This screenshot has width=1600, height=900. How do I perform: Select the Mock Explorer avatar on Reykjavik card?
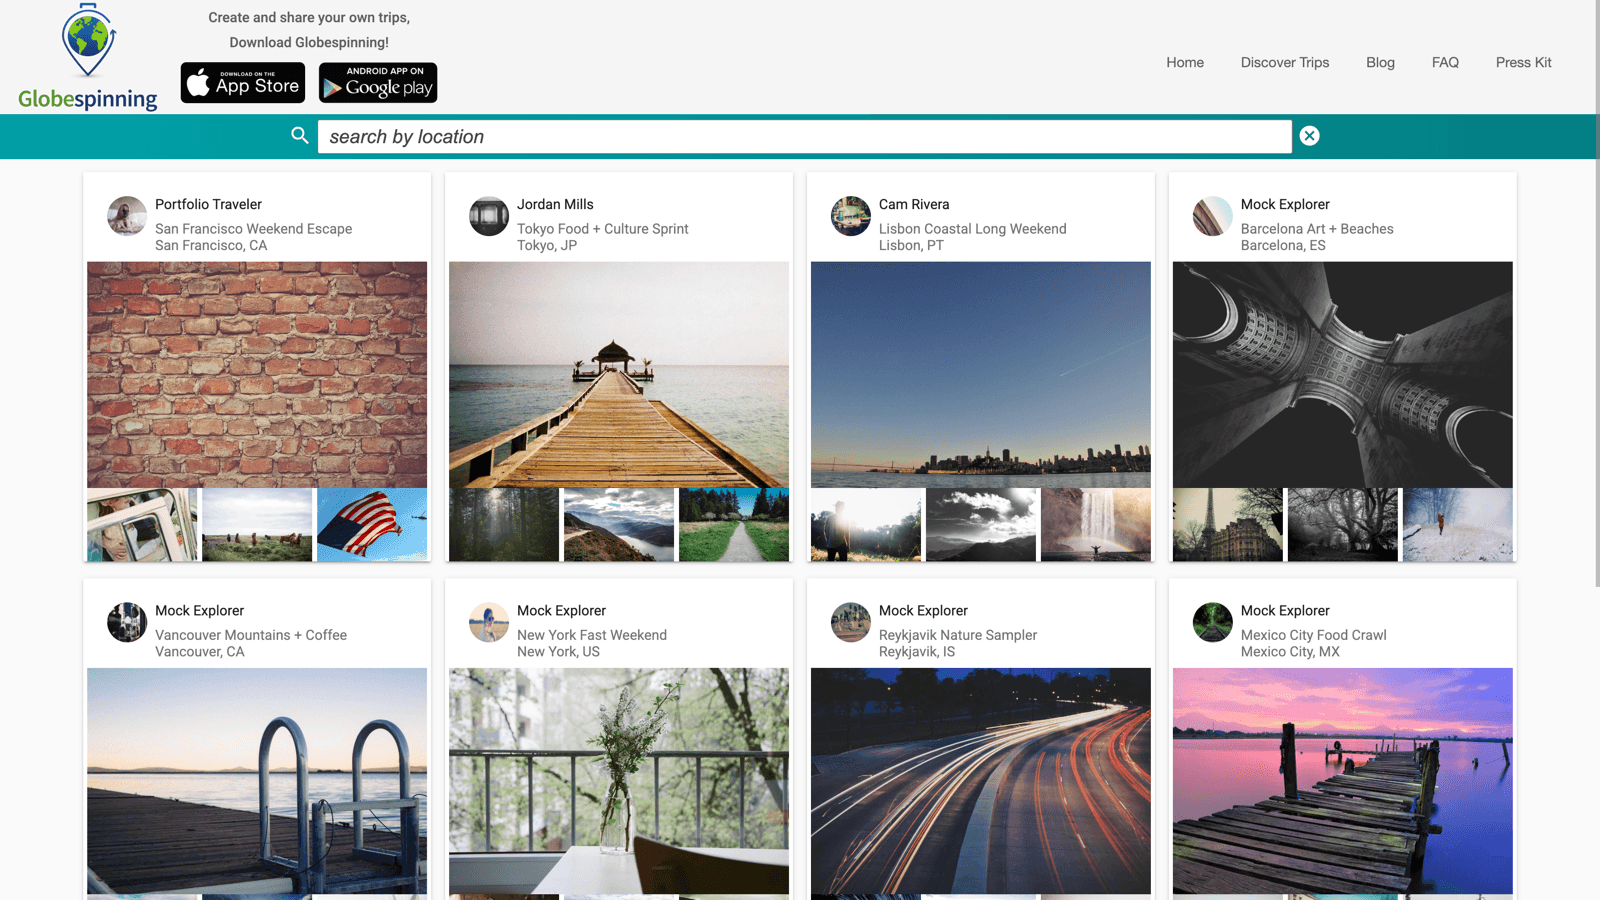(x=851, y=623)
